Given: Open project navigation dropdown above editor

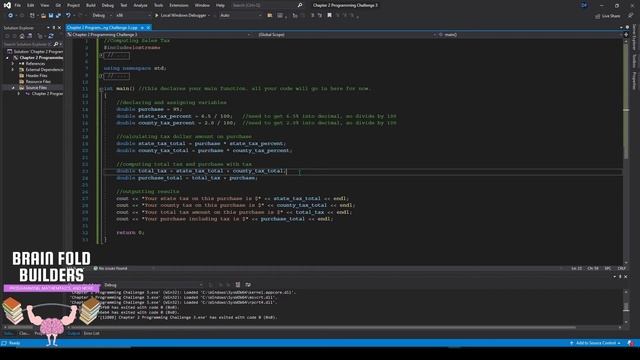Looking at the screenshot, I should click(x=159, y=35).
